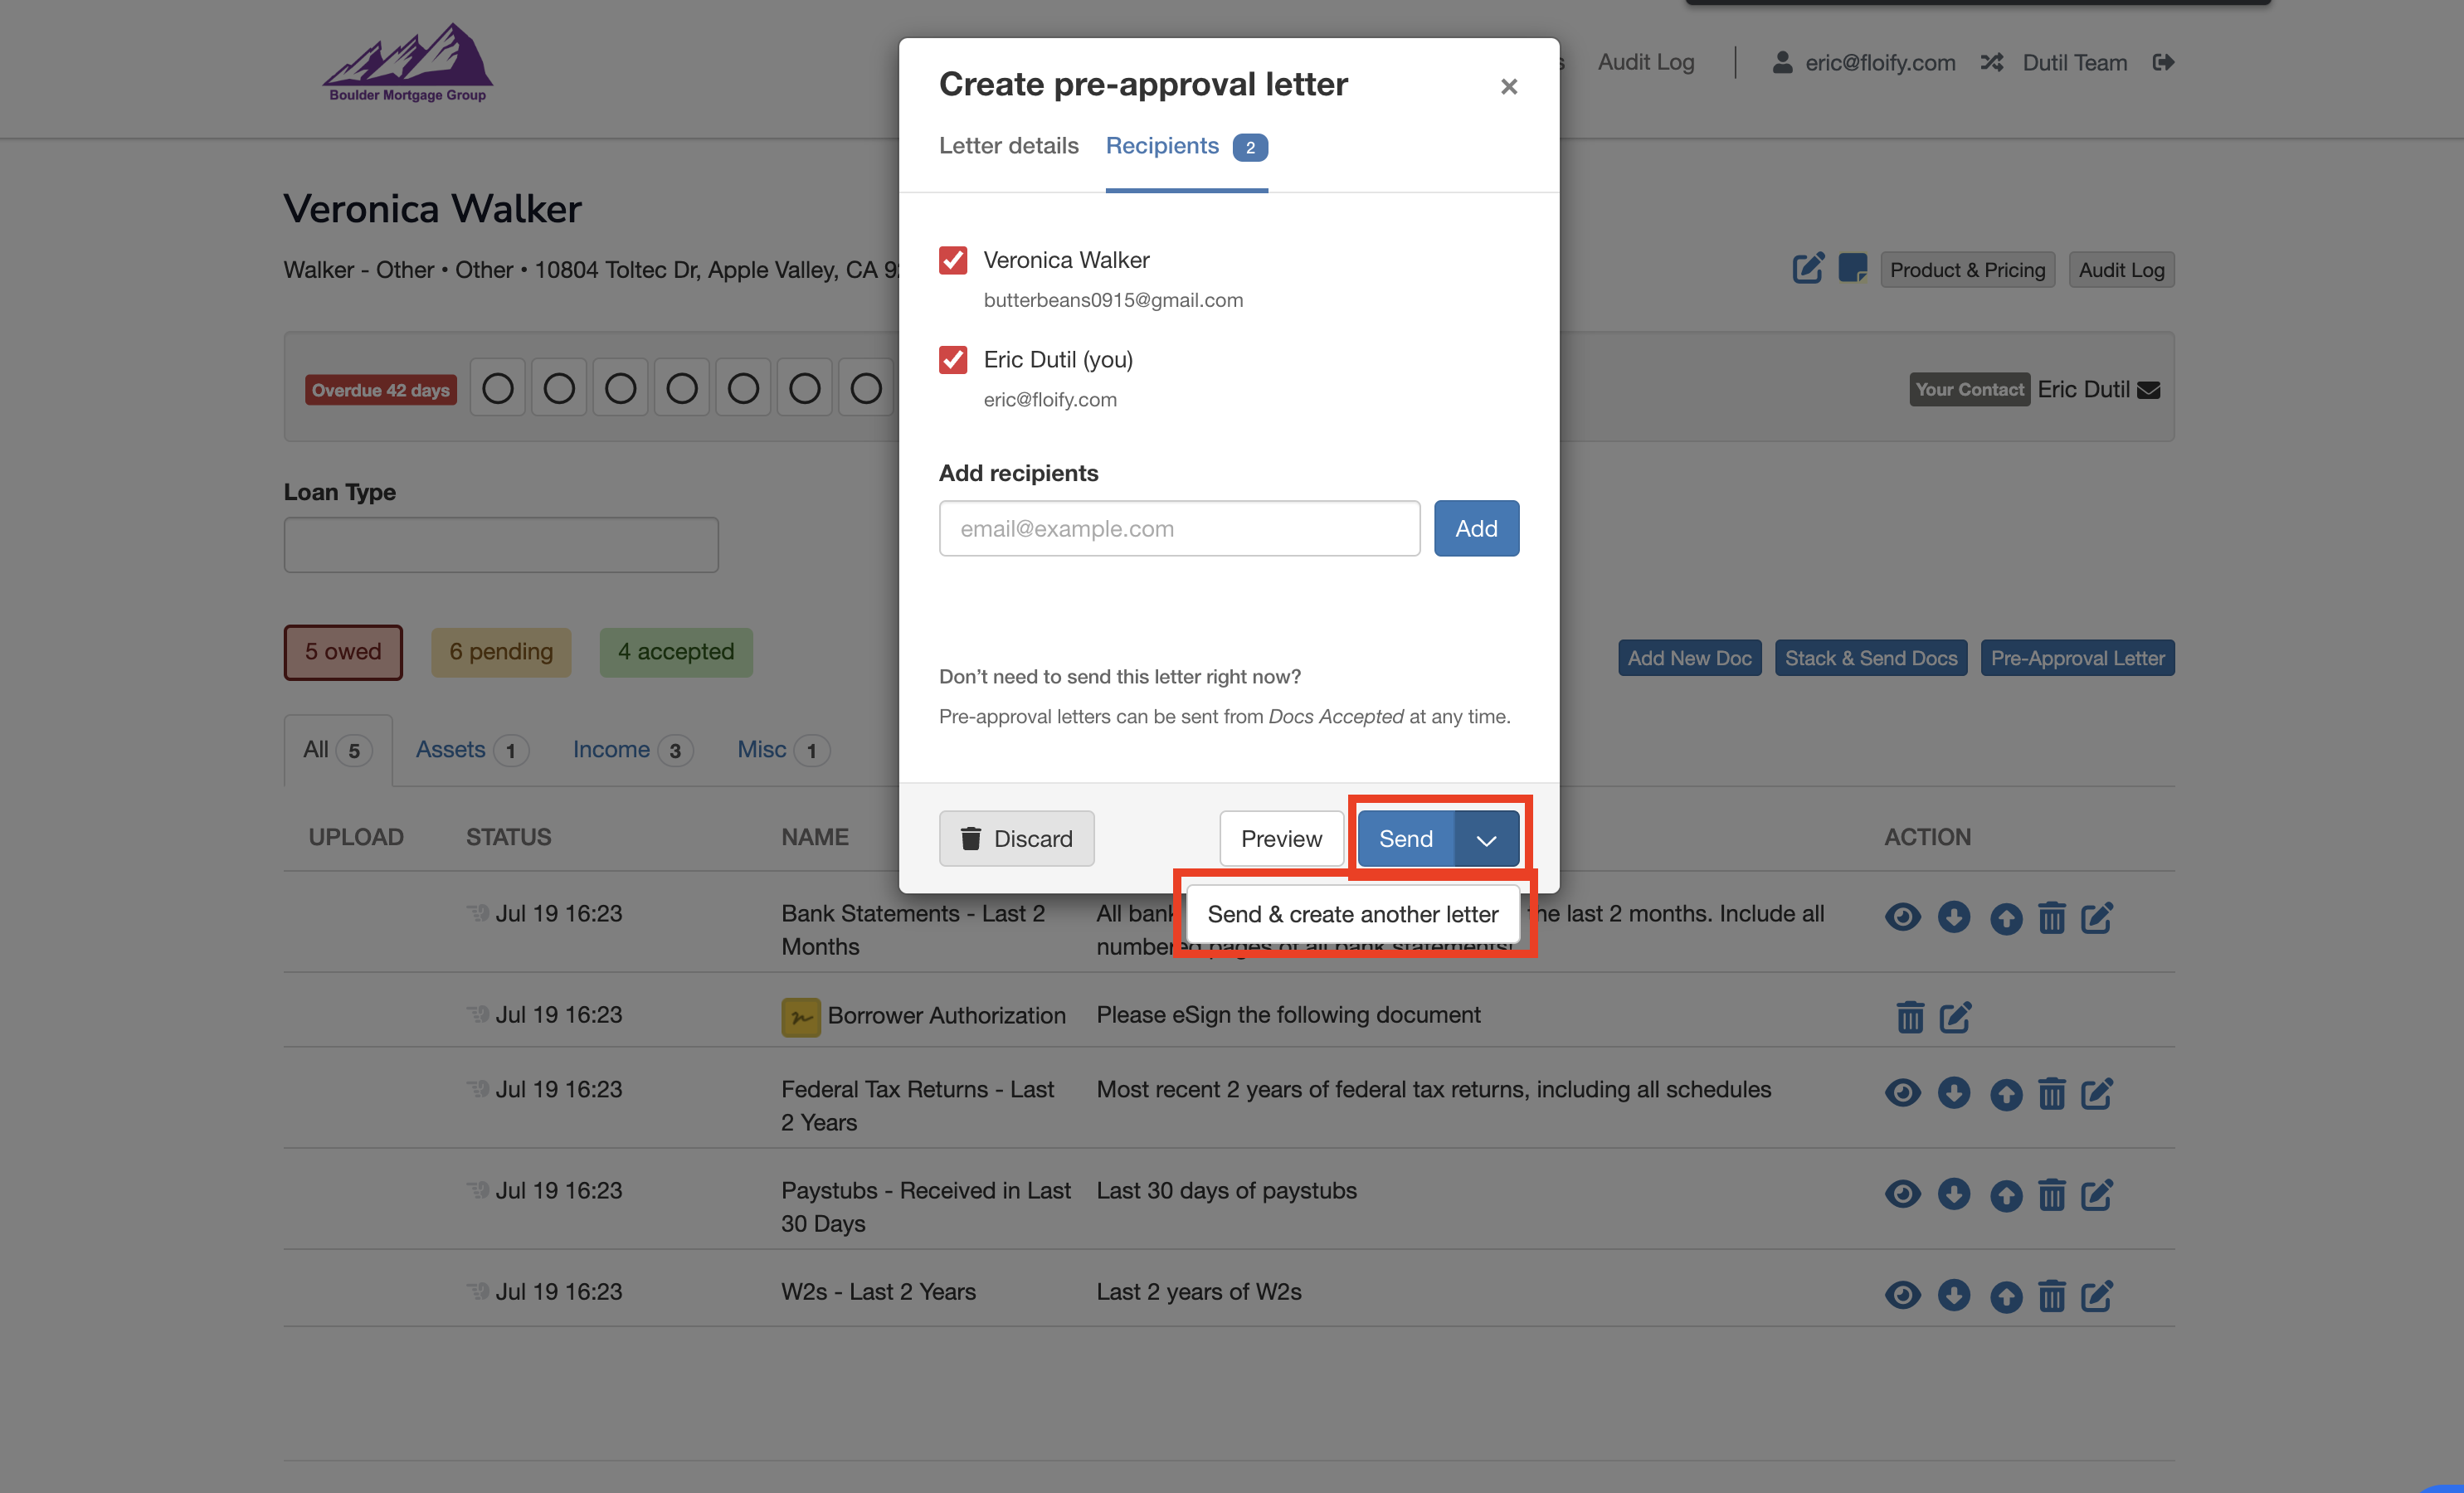The height and width of the screenshot is (1493, 2464).
Task: Open the Loan Type dropdown field
Action: click(x=501, y=545)
